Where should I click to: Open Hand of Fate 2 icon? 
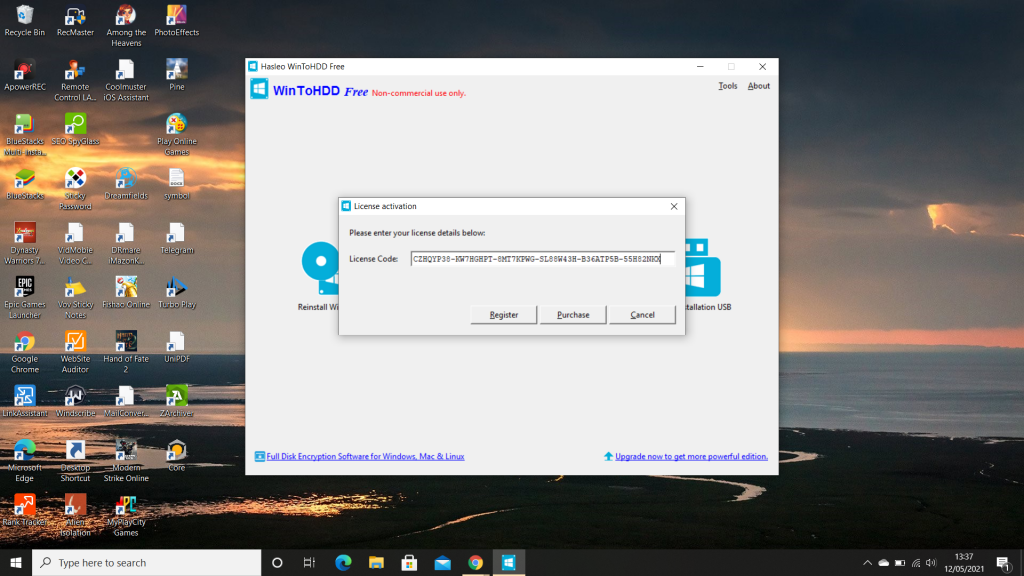coord(126,353)
